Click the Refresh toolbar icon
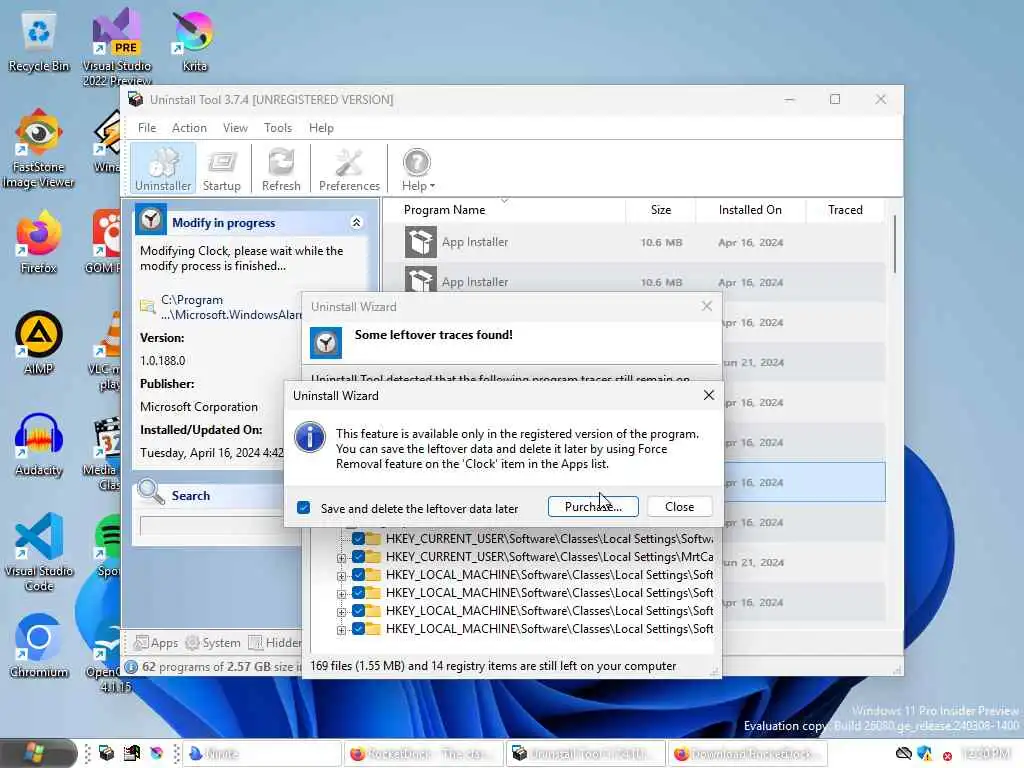The width and height of the screenshot is (1024, 768). pos(281,169)
